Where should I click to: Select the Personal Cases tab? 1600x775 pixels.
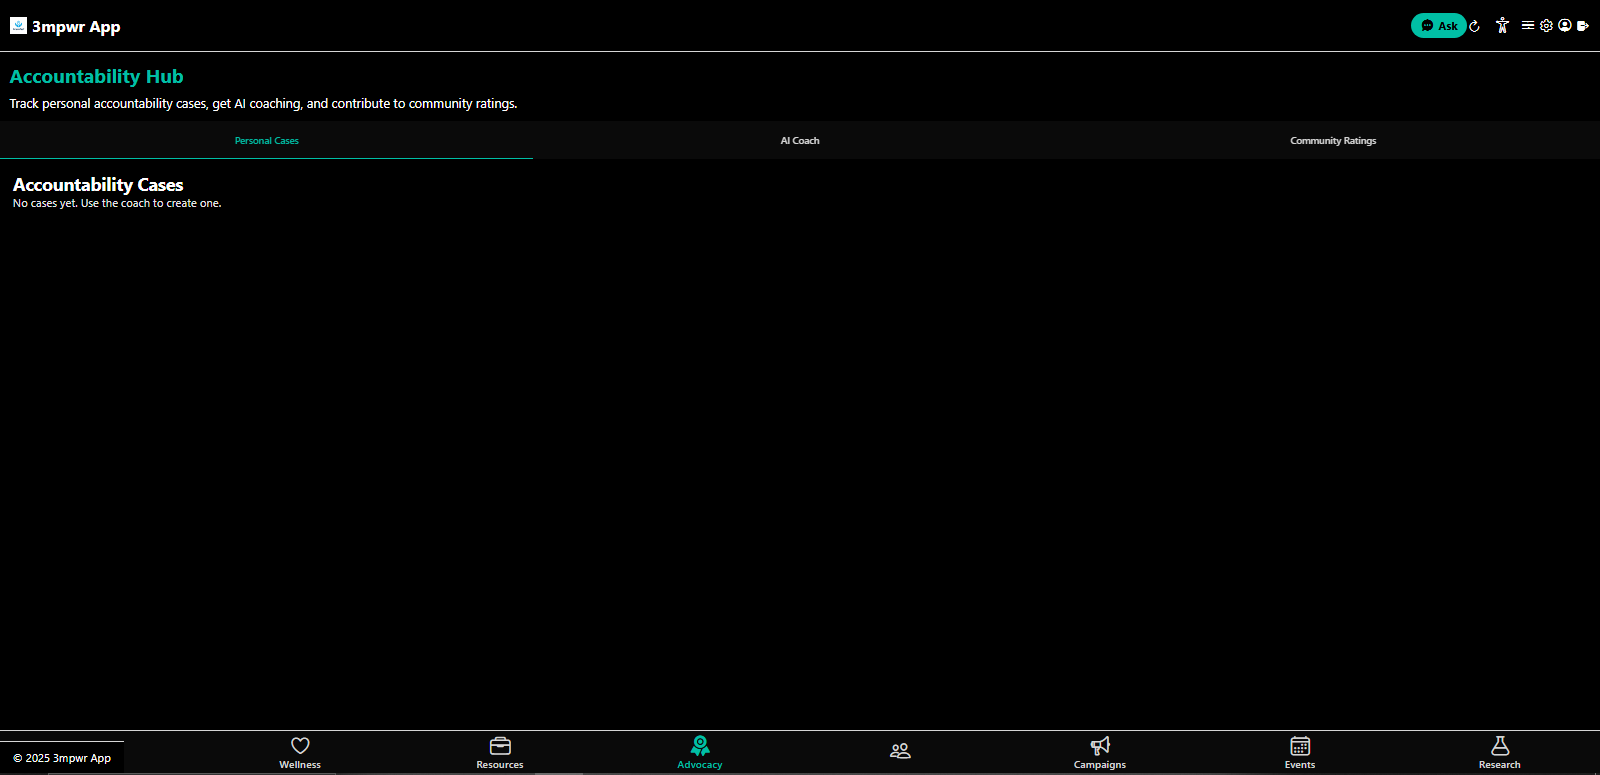(x=267, y=141)
